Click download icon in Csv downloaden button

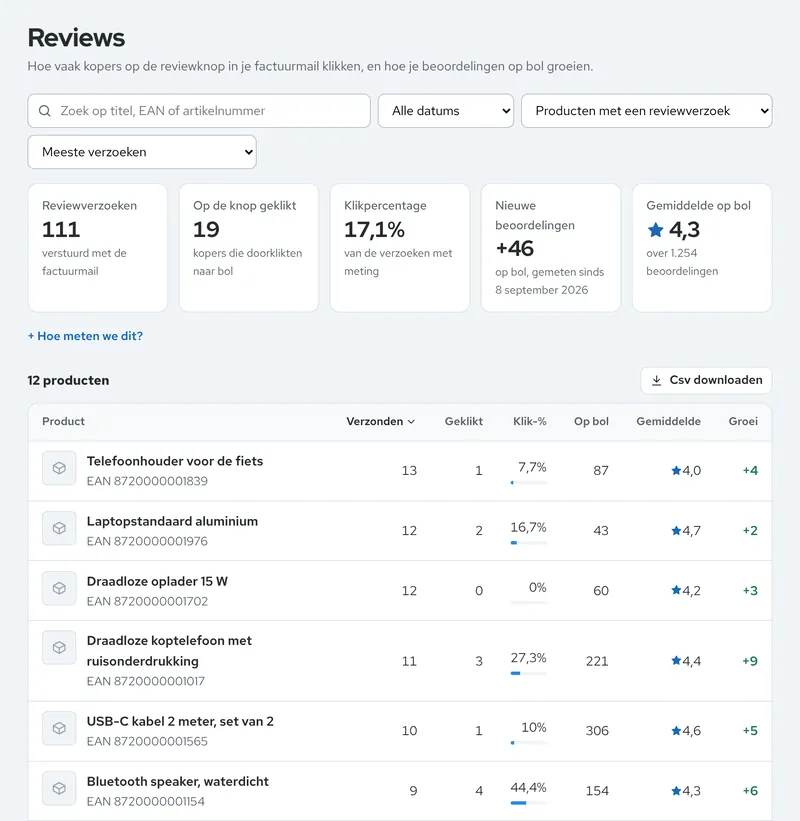tap(656, 381)
